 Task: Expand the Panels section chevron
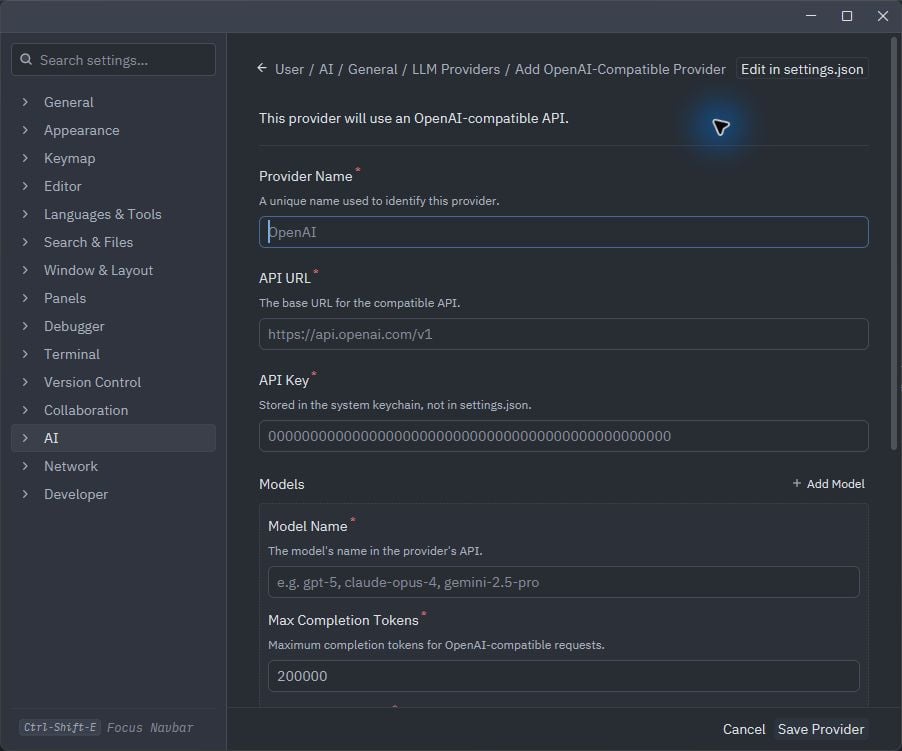point(25,298)
